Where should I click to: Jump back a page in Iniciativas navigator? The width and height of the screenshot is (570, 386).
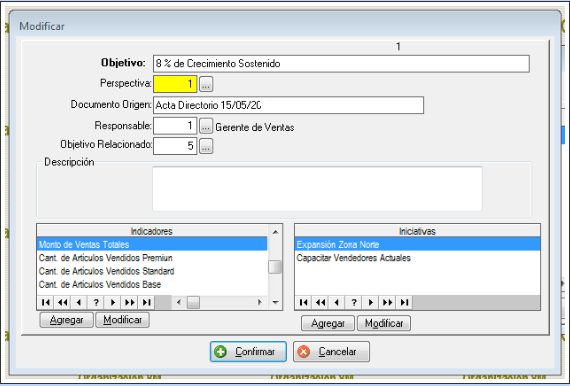320,302
